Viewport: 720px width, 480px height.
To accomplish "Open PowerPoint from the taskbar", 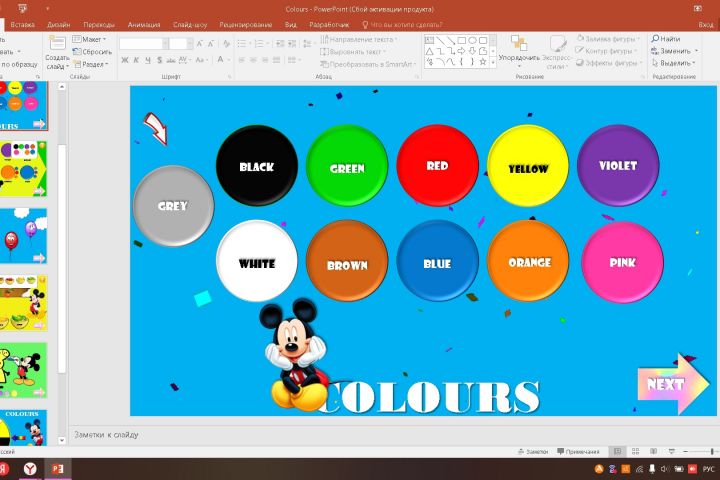I will tap(58, 469).
